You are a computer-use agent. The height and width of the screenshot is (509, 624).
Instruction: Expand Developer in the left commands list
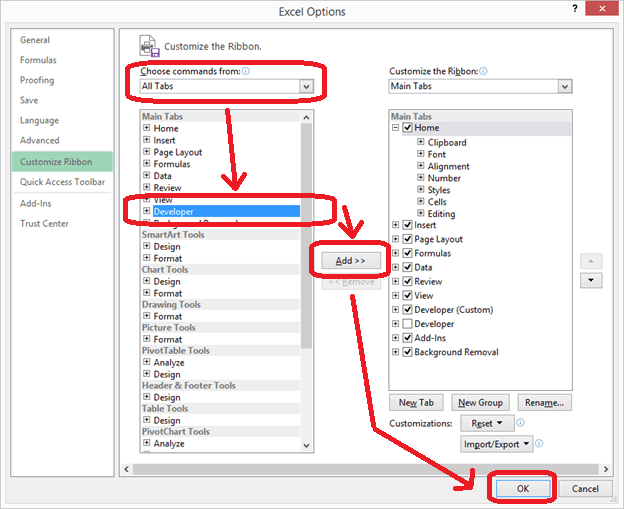(x=146, y=211)
